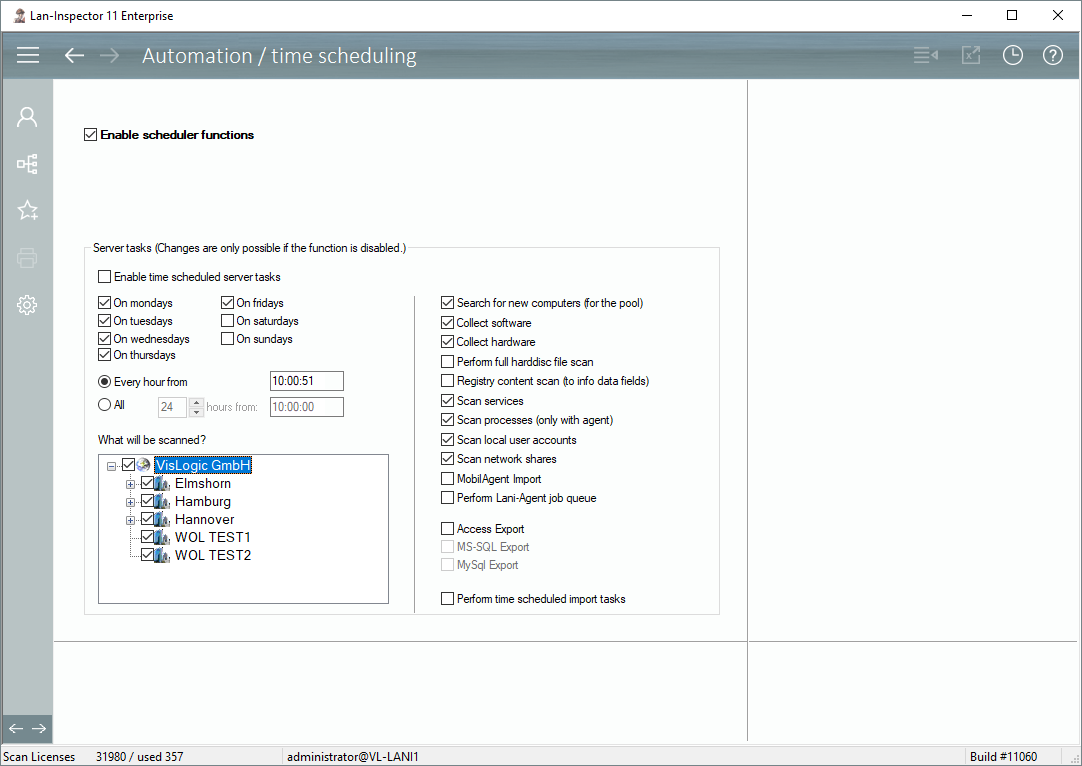Check the On saturdays checkbox

tap(228, 321)
